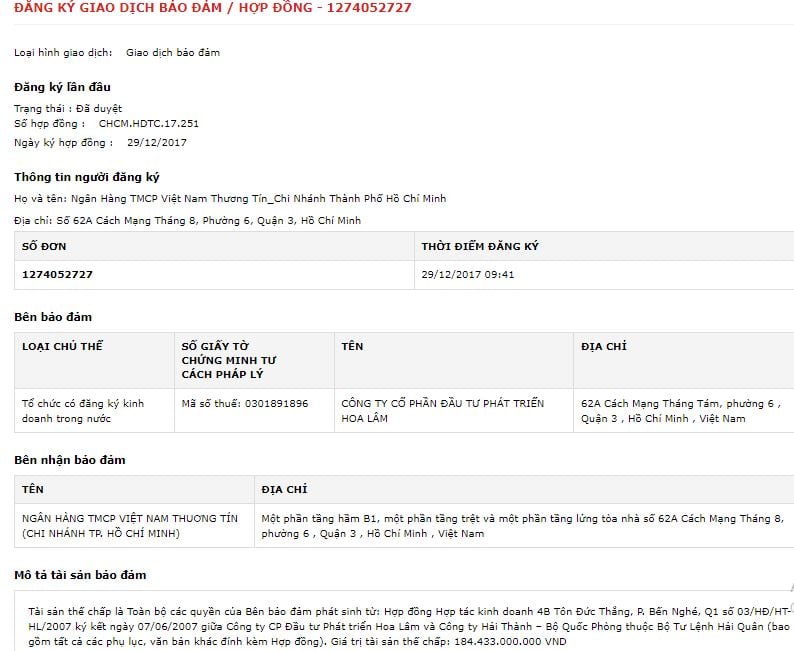Click contract number CHCM.HDTC.17.251
Image resolution: width=794 pixels, height=651 pixels.
[149, 123]
